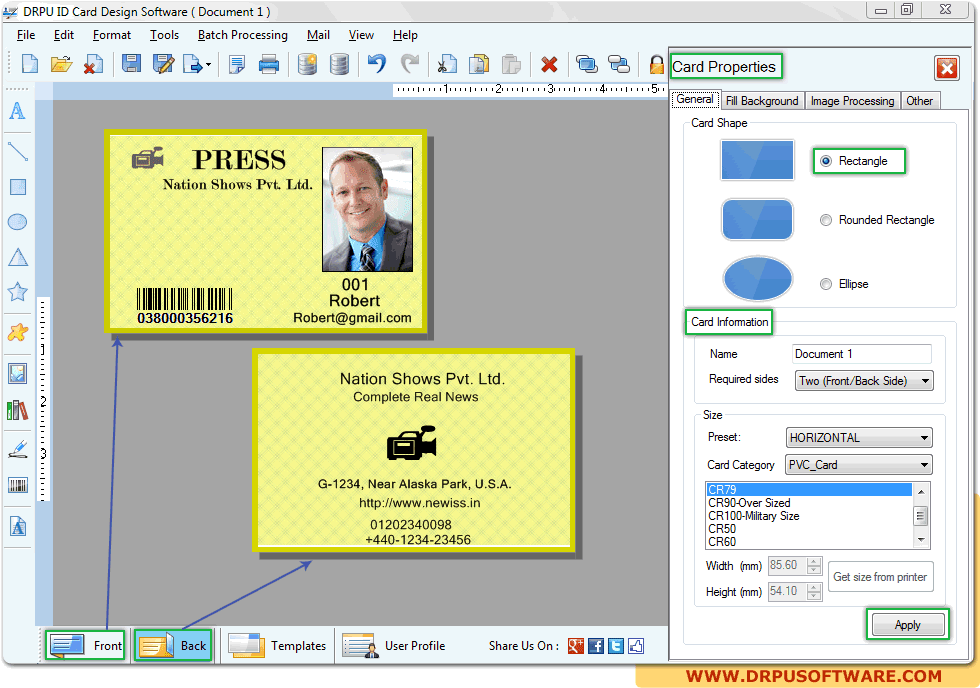The height and width of the screenshot is (688, 980).
Task: Open the View menu
Action: click(361, 35)
